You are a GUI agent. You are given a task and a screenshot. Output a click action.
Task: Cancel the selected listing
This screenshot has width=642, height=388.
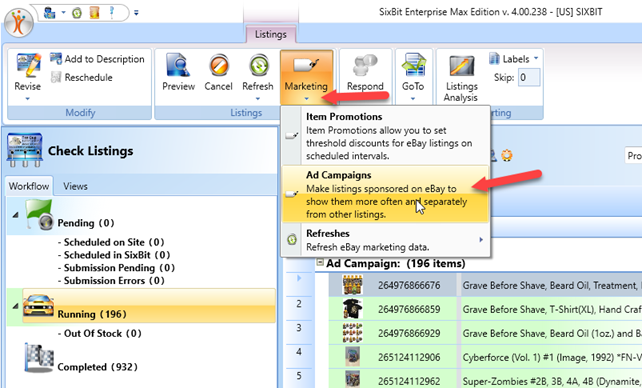point(218,72)
